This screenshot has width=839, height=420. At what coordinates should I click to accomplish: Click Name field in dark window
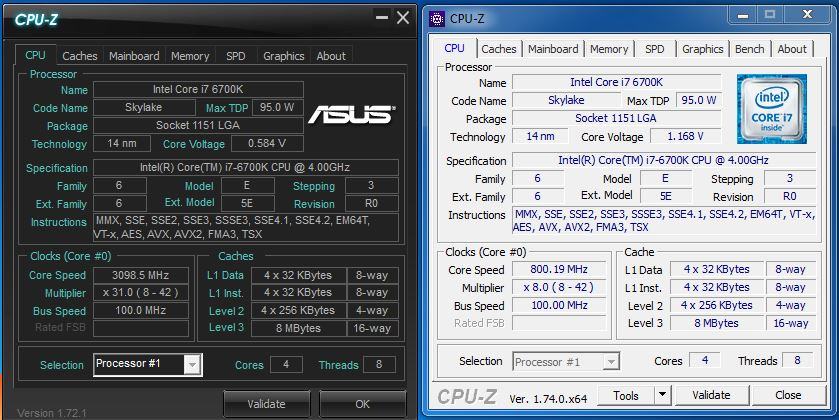click(198, 89)
